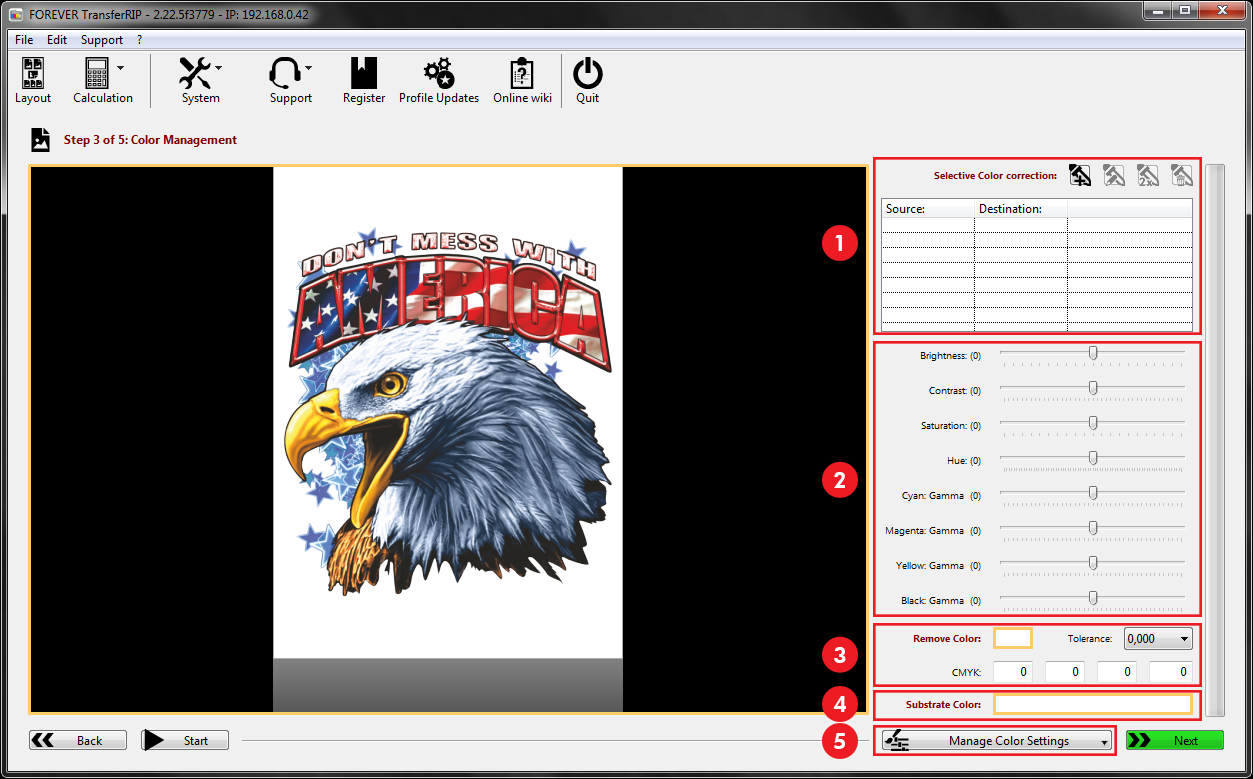1253x779 pixels.
Task: Focus the first CMYK value field
Action: (x=1013, y=672)
